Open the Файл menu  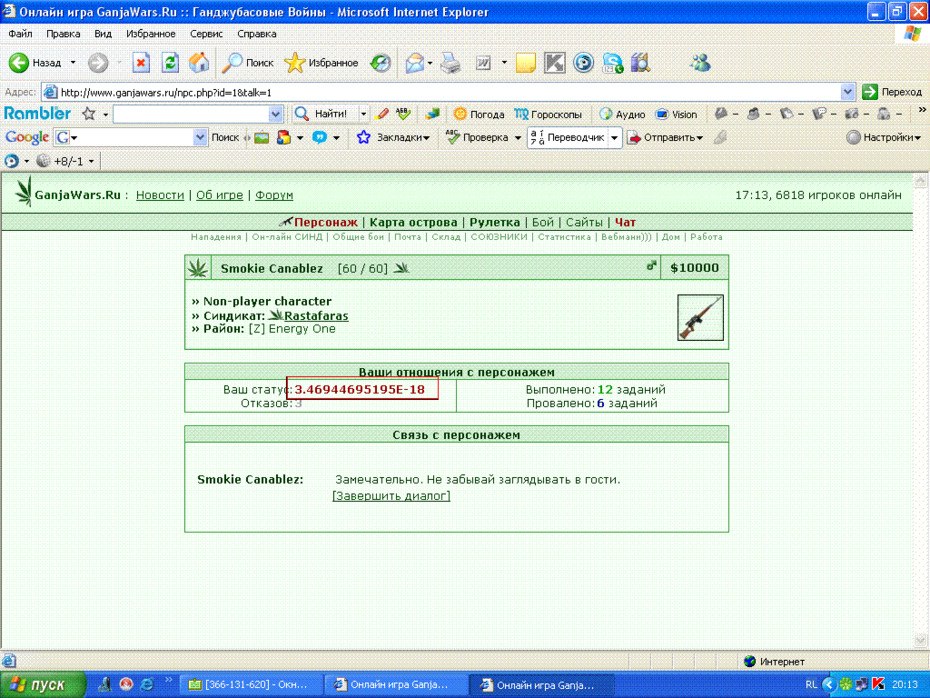(x=20, y=34)
